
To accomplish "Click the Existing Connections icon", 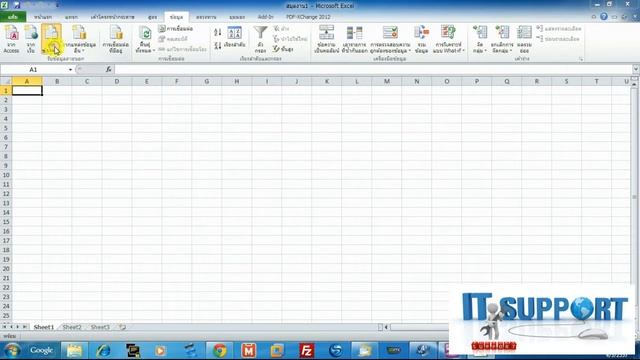I will (116, 38).
